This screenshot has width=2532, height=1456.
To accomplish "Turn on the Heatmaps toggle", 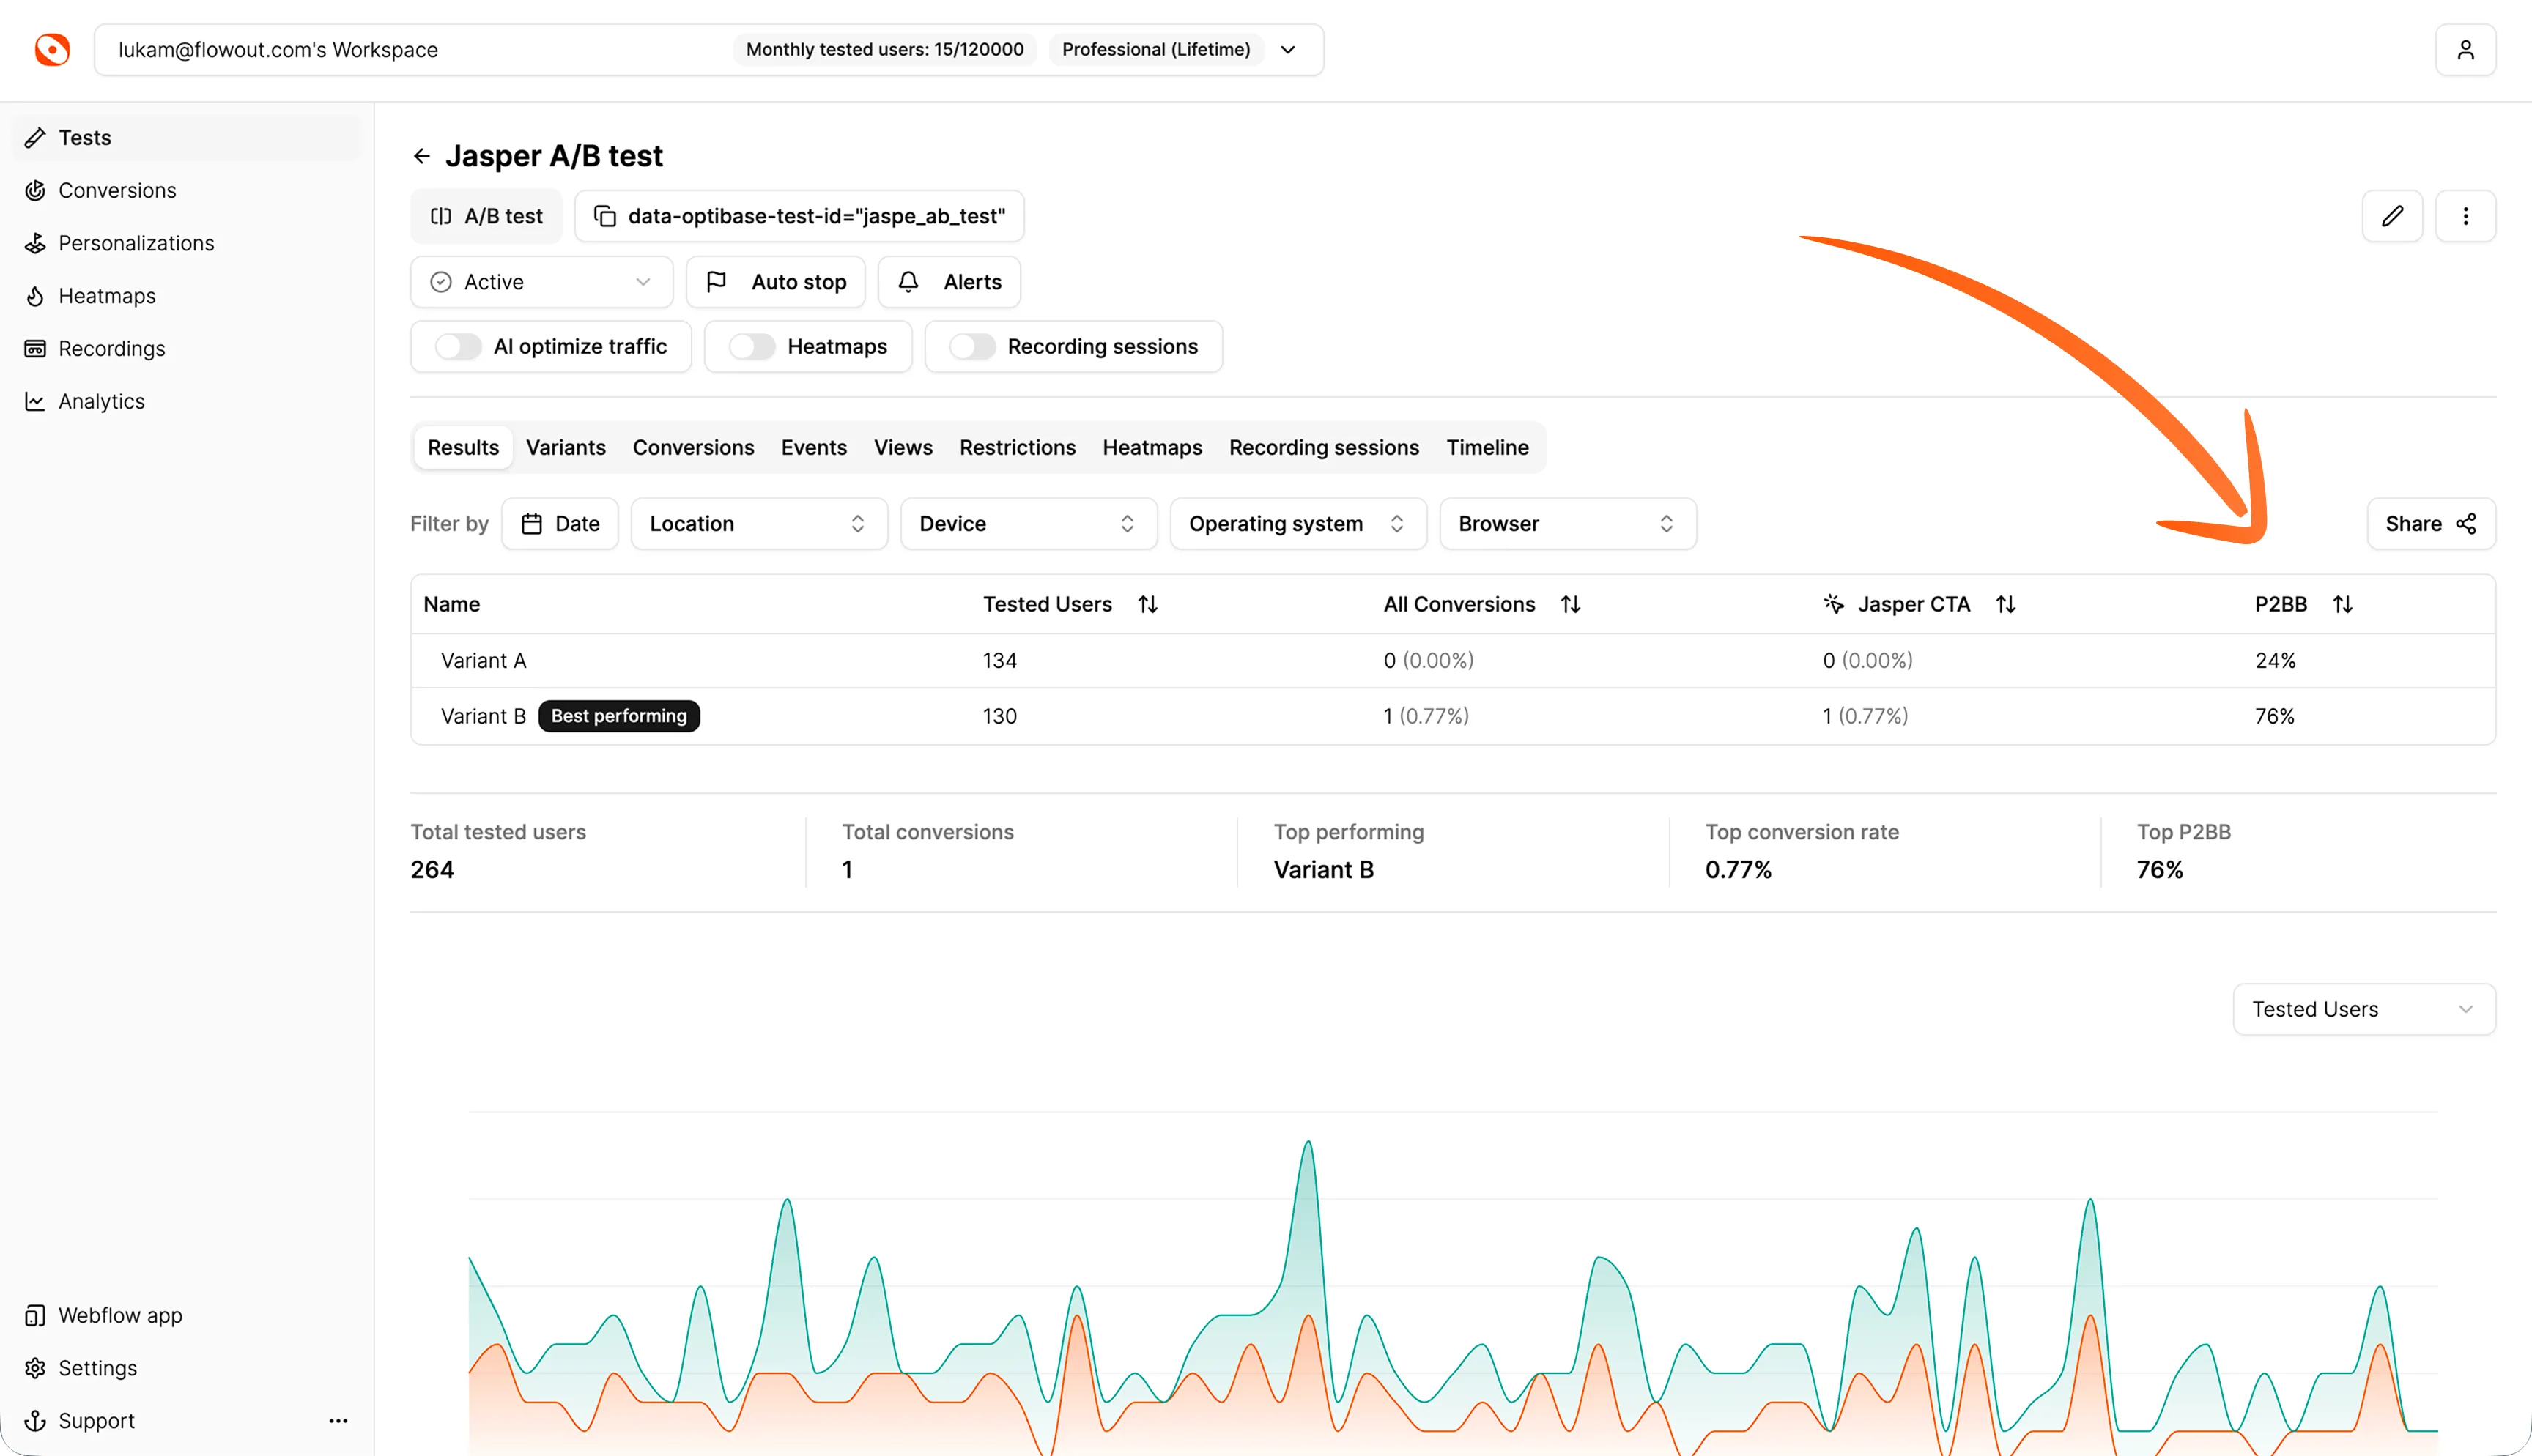I will click(x=751, y=347).
